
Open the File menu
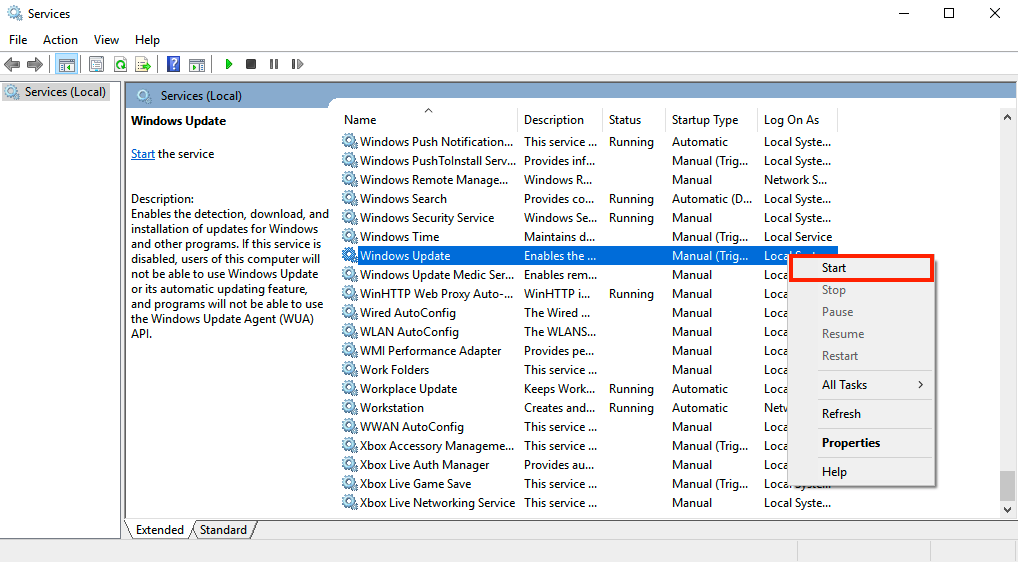18,40
